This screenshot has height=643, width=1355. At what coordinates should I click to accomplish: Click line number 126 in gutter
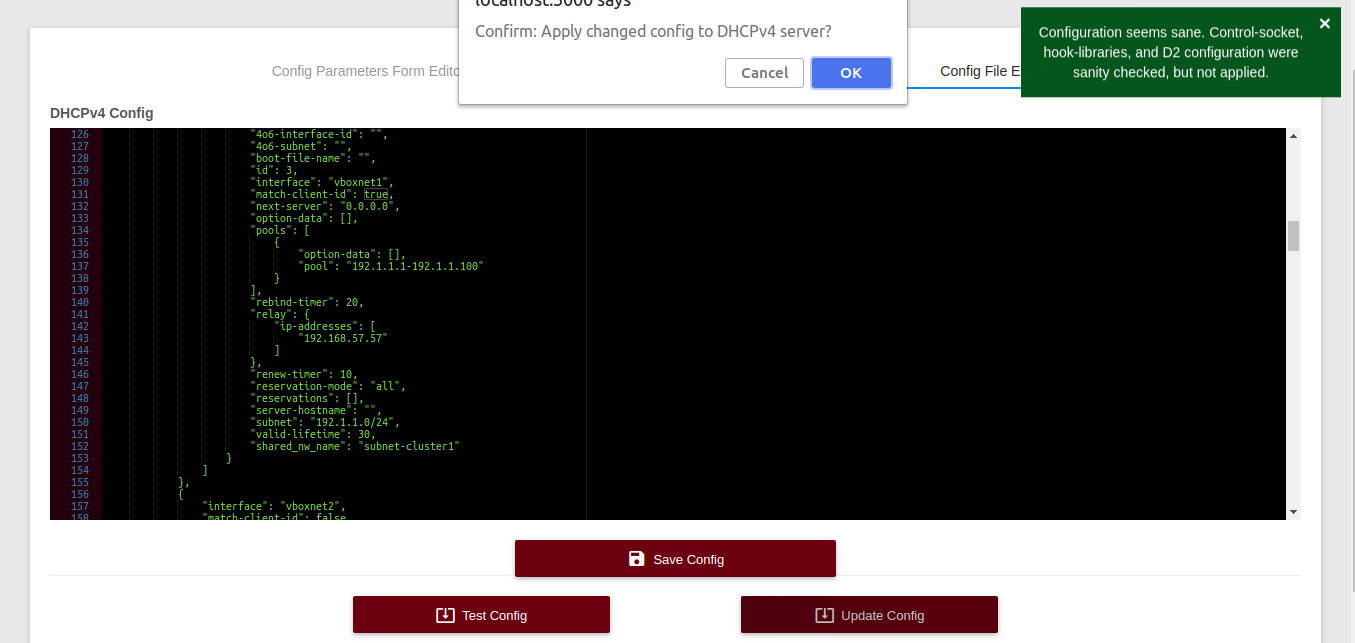click(x=80, y=134)
